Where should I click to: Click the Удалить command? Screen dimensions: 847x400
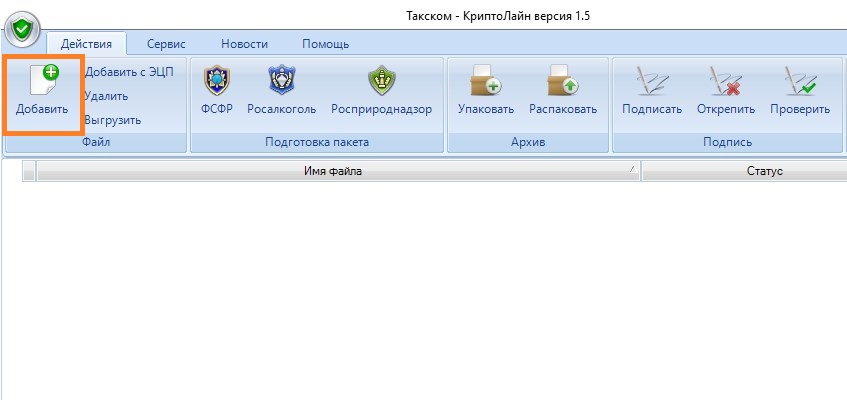[x=106, y=96]
